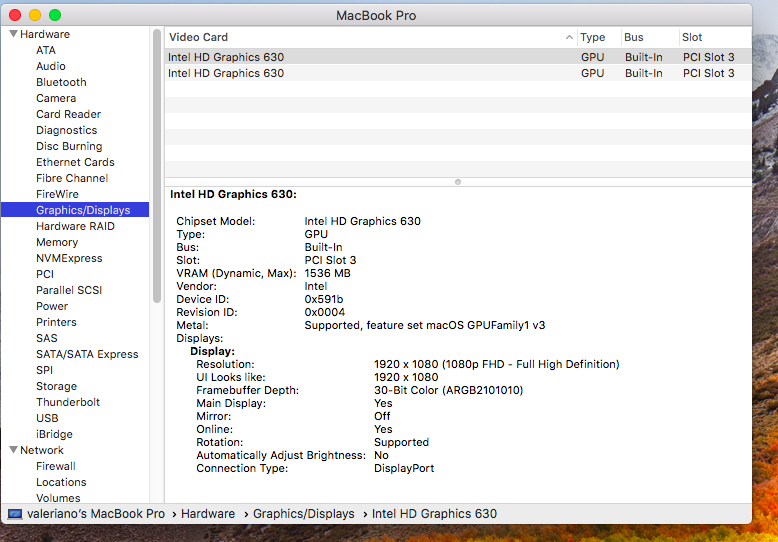Click the Revision ID value 0x0004
Image resolution: width=778 pixels, height=542 pixels.
[x=324, y=312]
